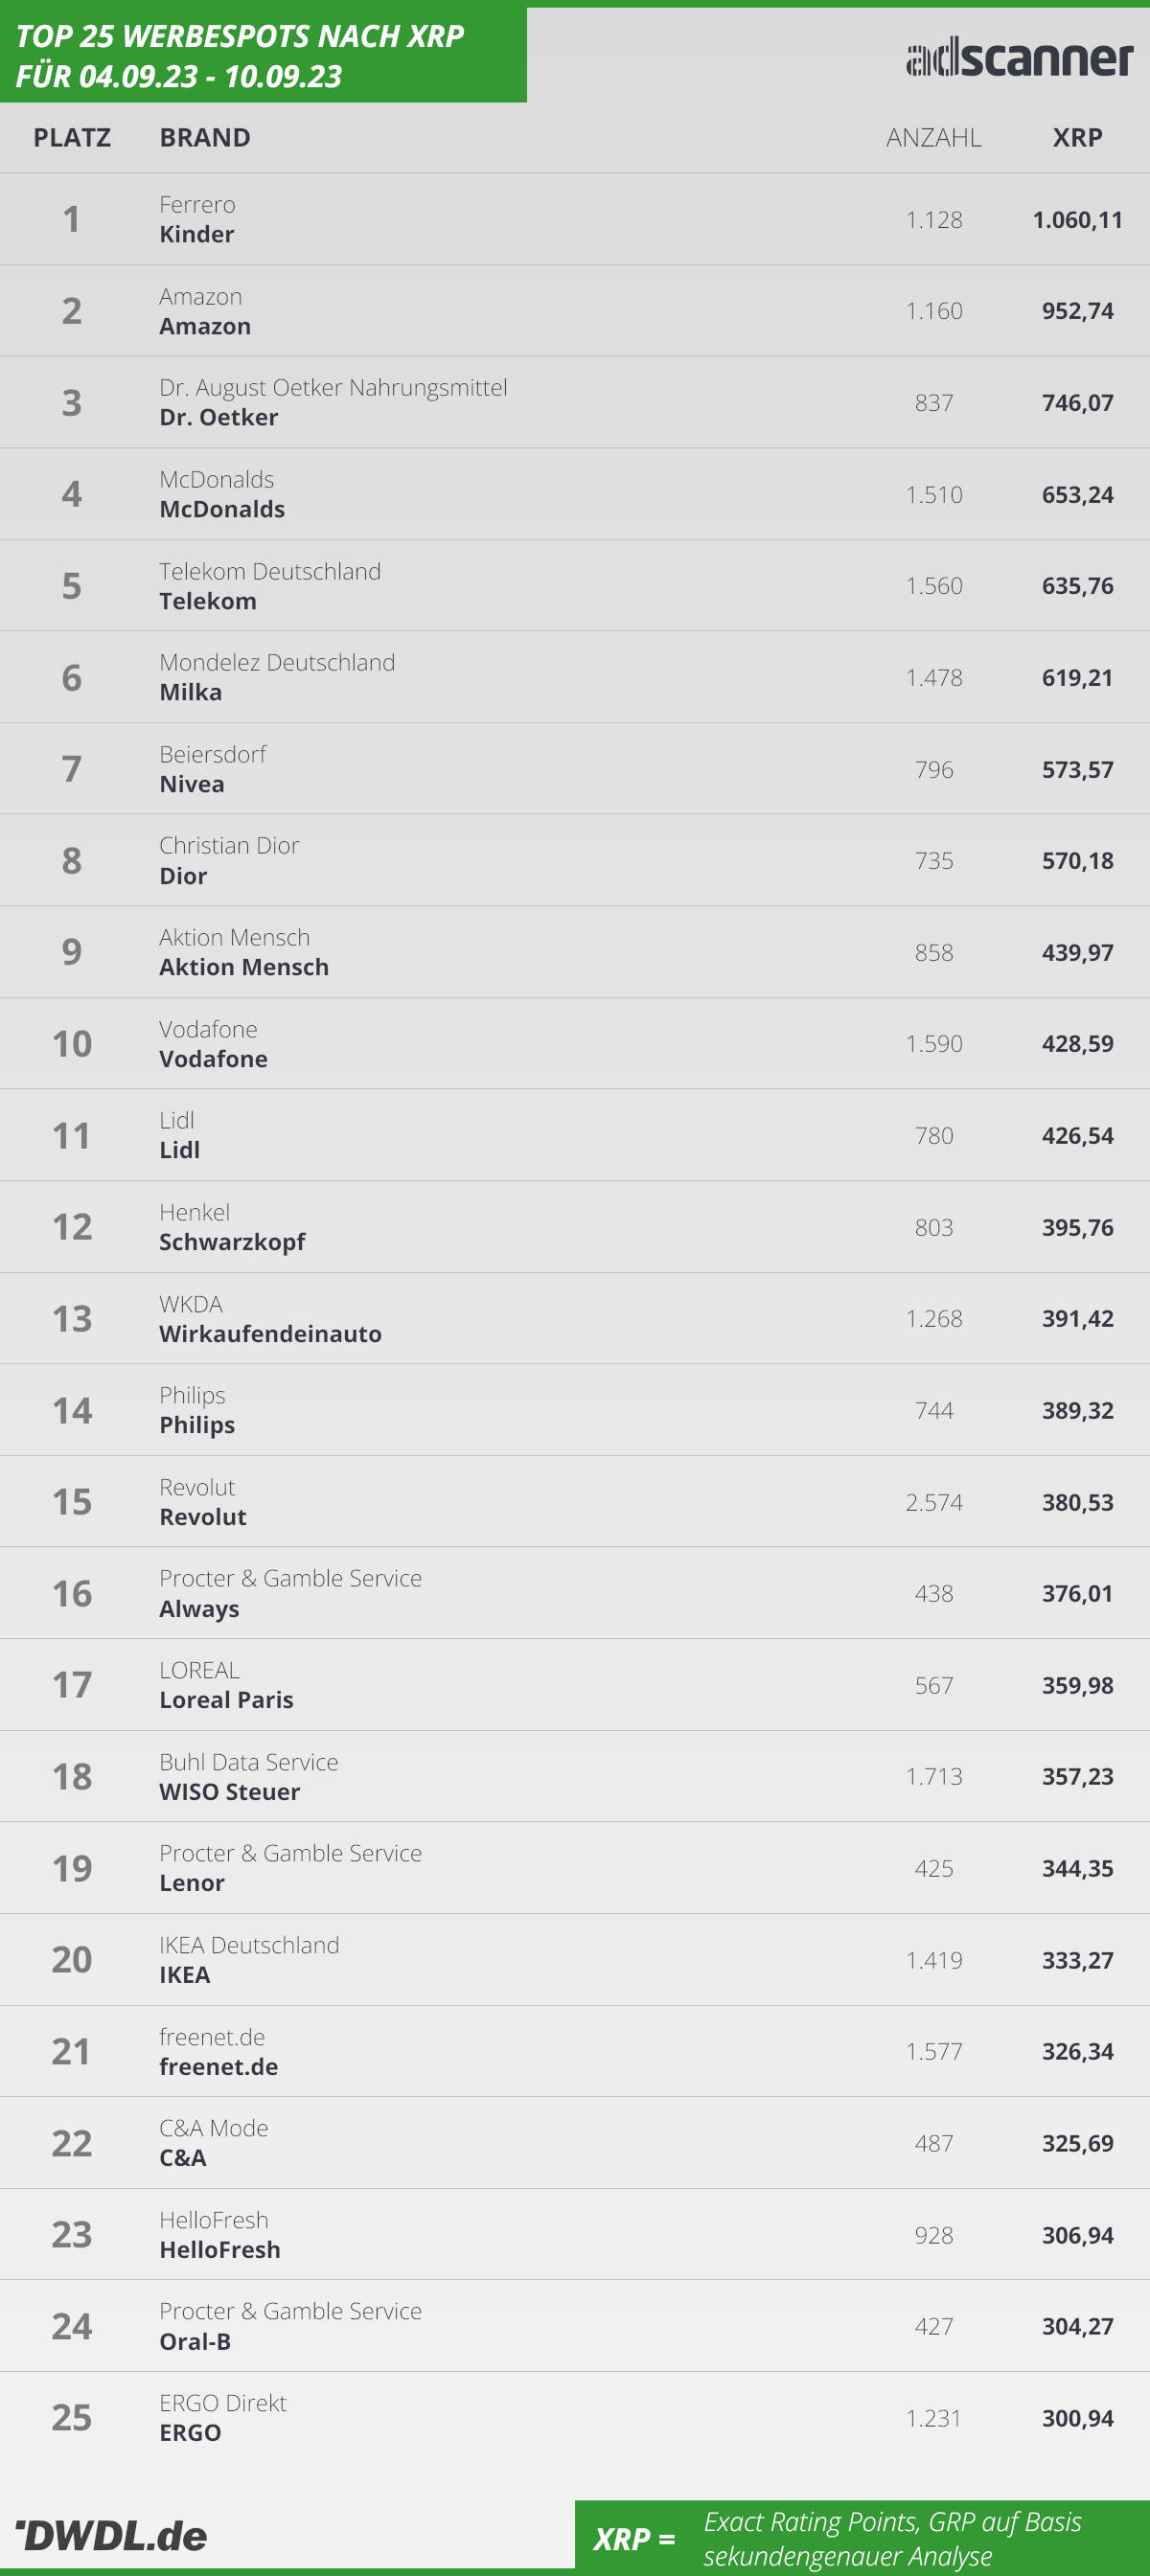
Task: Select the Dr. Oetker brand name
Action: (219, 417)
